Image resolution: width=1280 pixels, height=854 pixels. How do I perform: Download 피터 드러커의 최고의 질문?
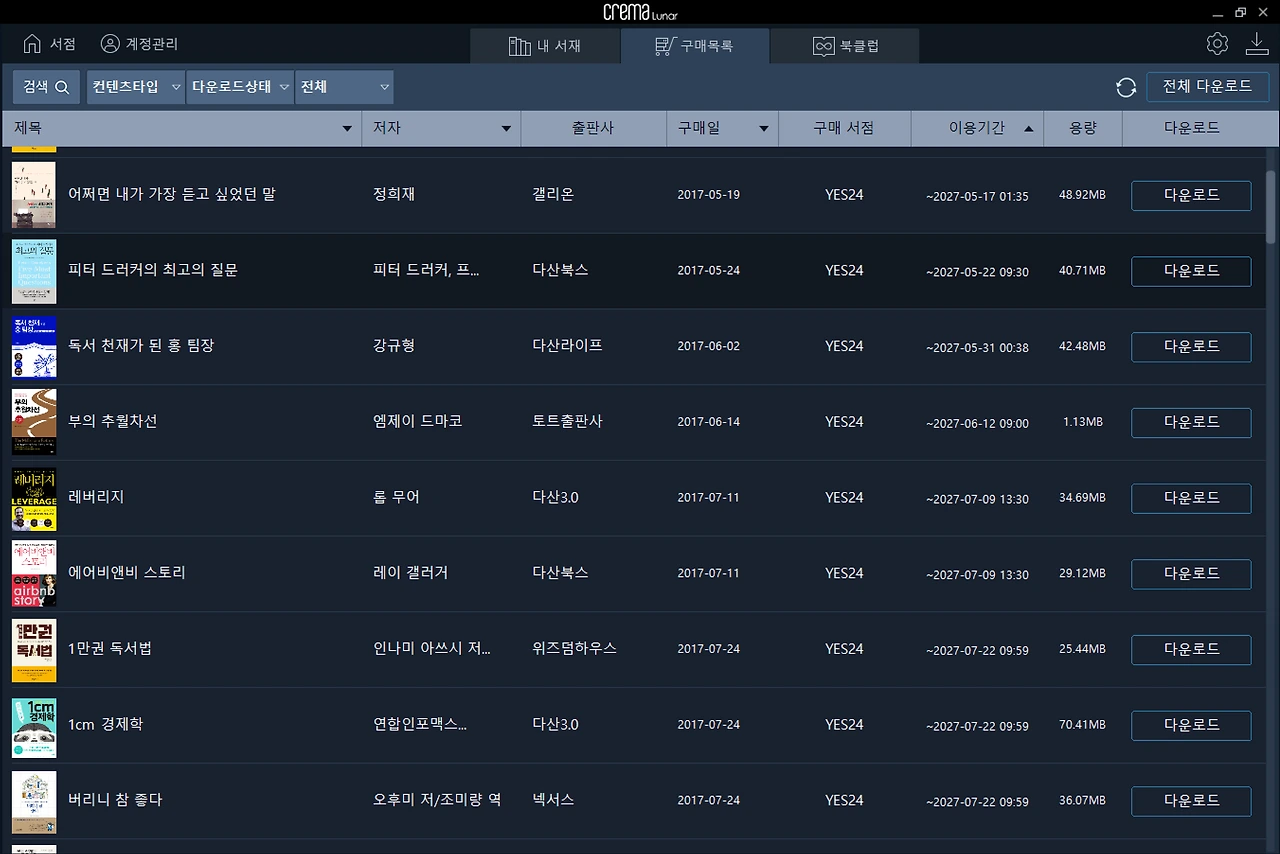(x=1191, y=271)
